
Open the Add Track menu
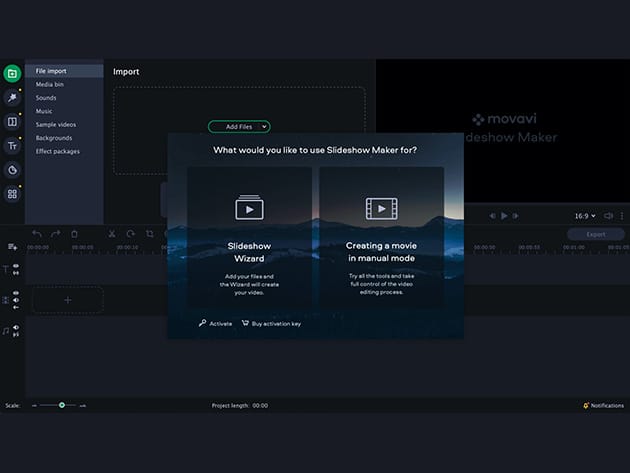13,247
